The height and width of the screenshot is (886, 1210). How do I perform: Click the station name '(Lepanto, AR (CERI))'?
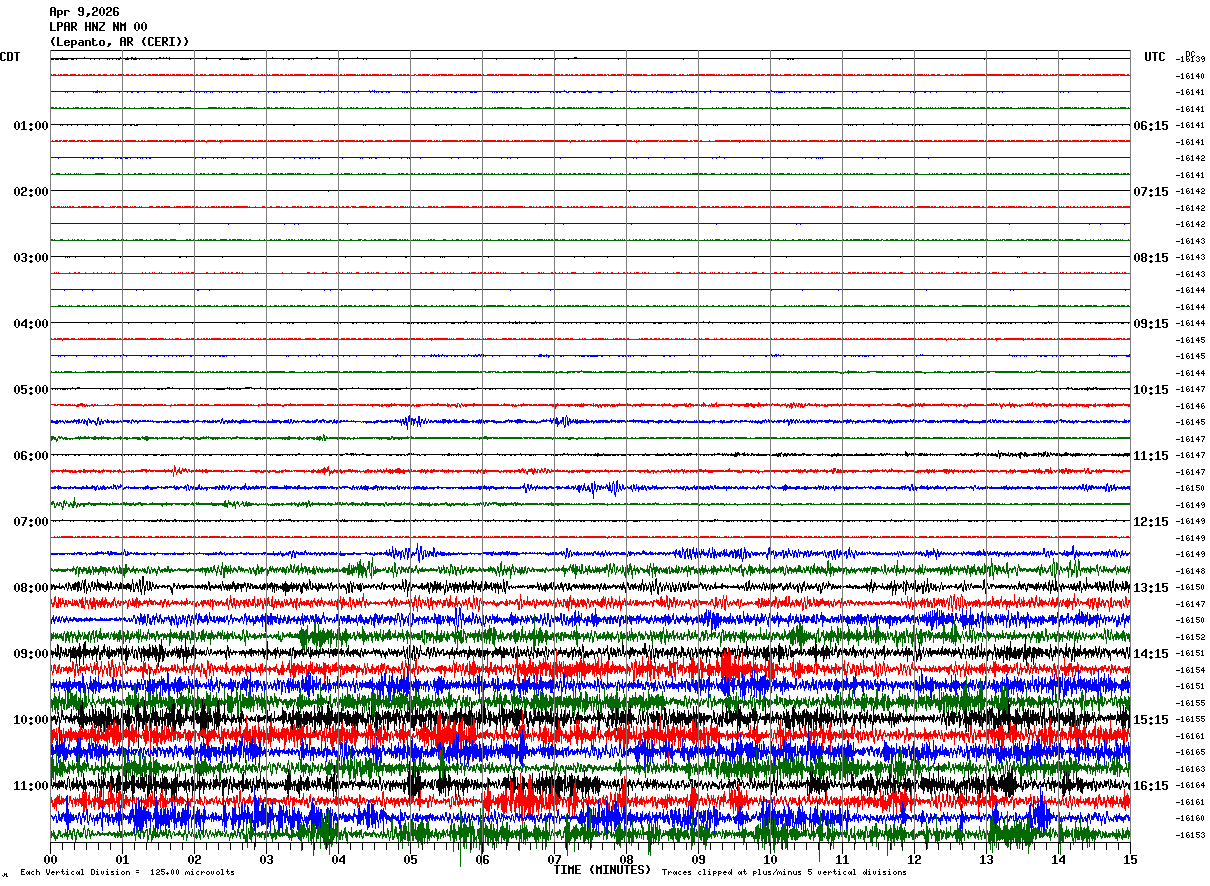click(119, 42)
